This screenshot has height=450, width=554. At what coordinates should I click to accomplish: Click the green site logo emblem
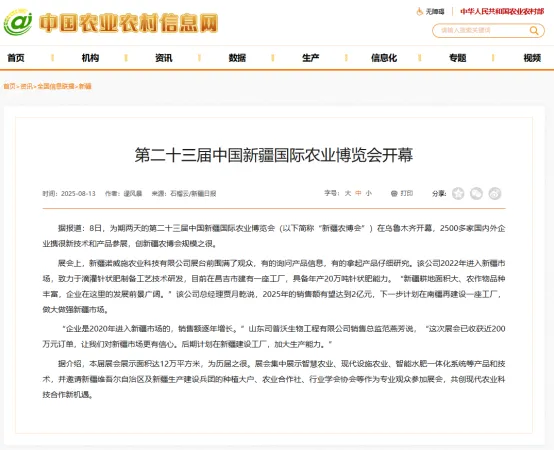pos(18,22)
